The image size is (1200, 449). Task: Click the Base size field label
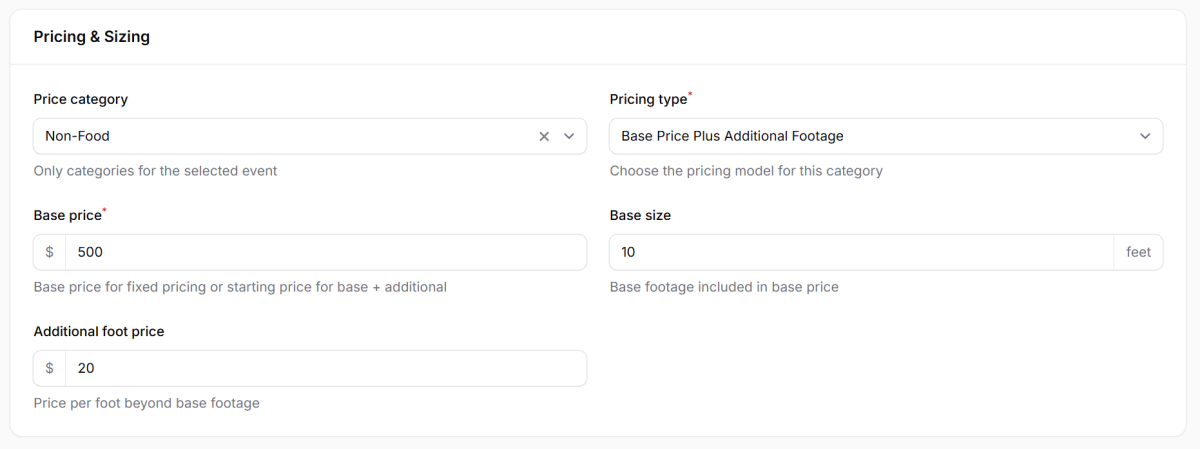[x=640, y=215]
